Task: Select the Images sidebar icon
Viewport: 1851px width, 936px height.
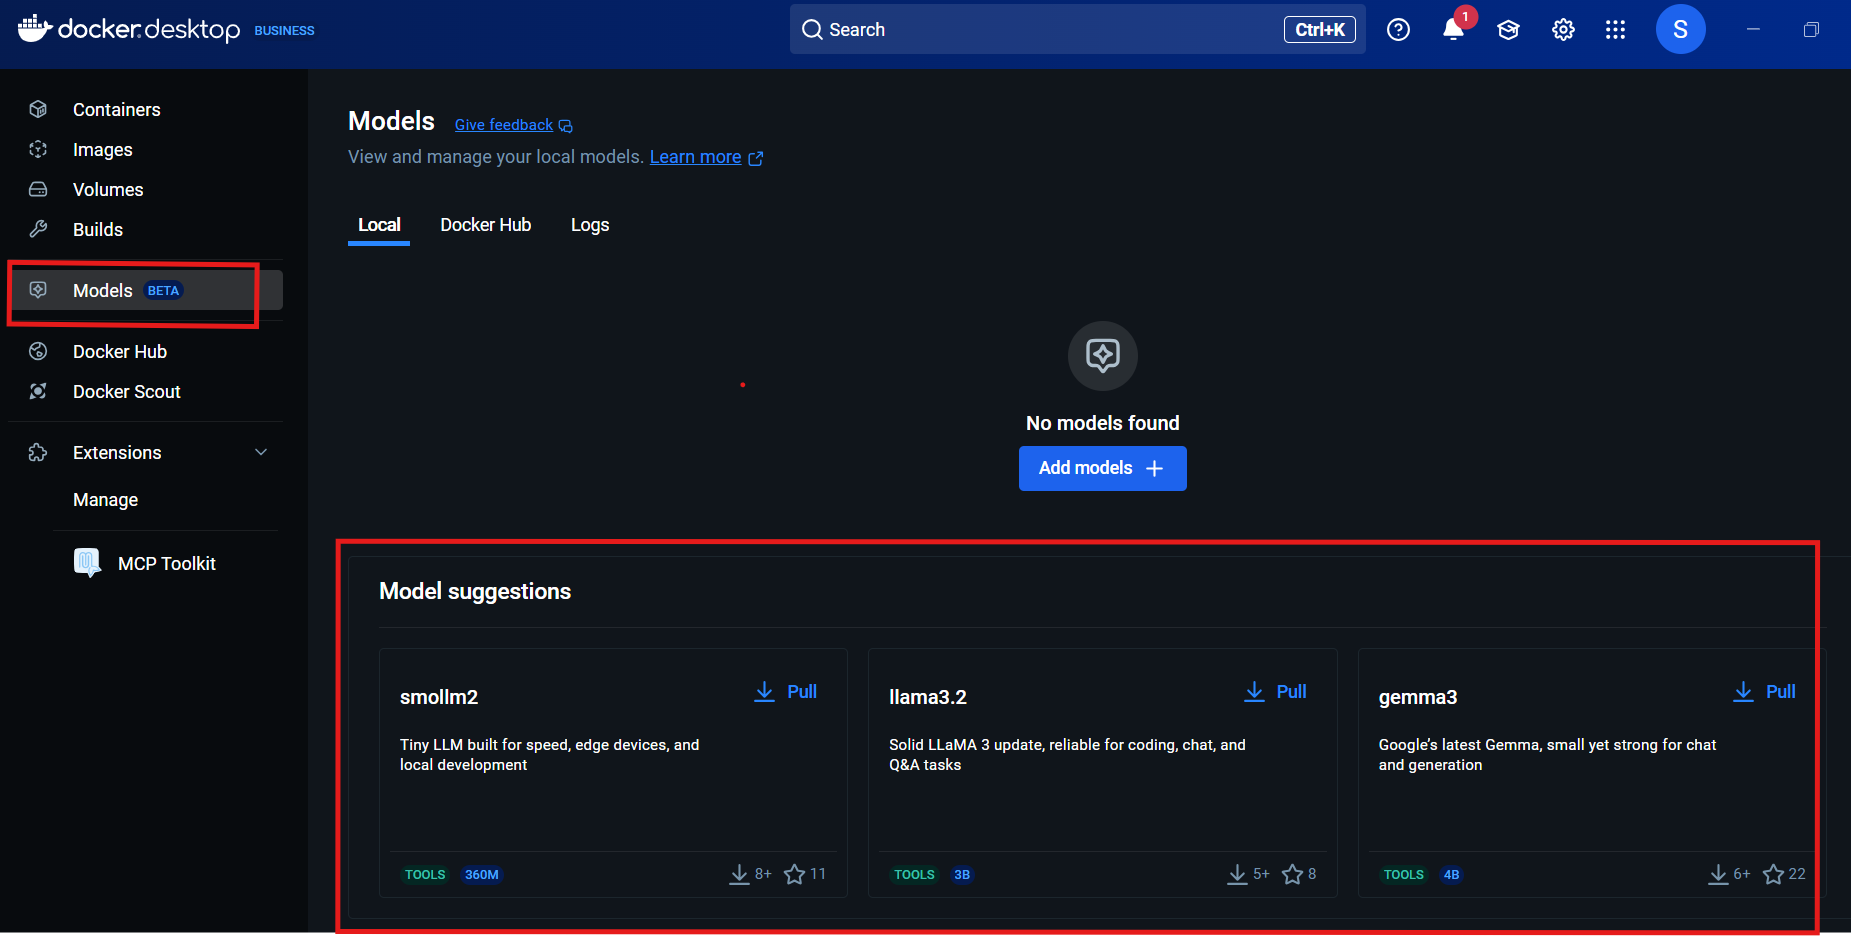Action: pyautogui.click(x=38, y=149)
